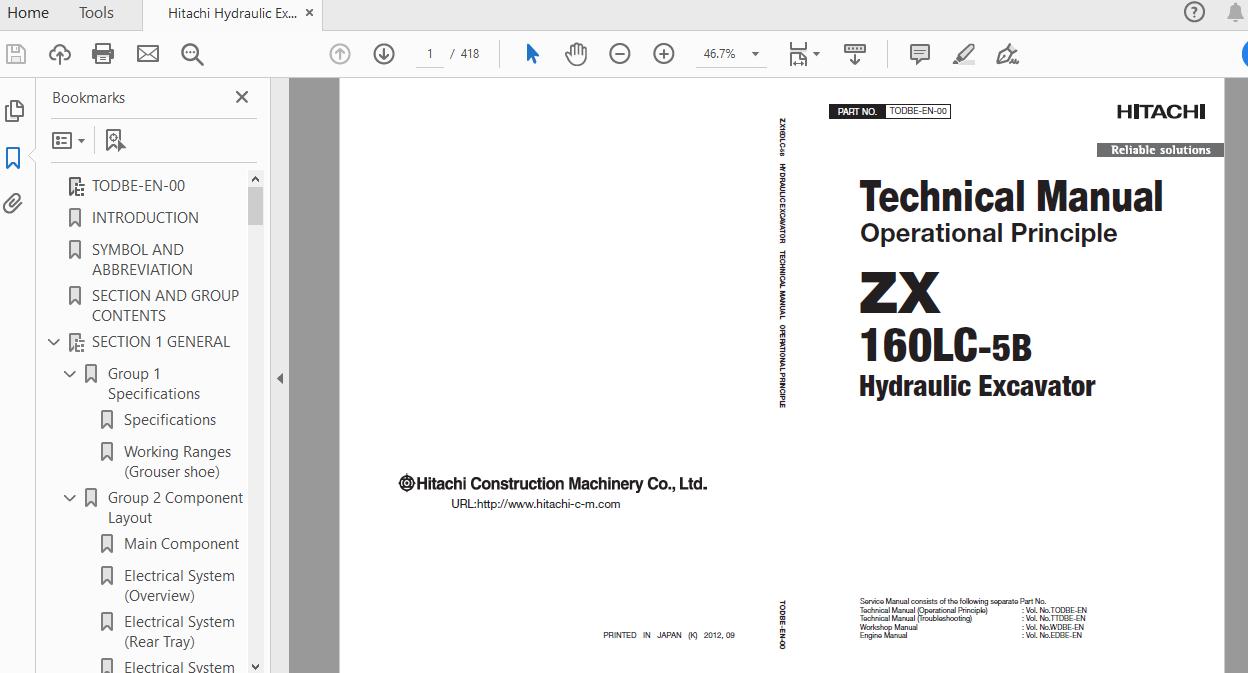
Task: Open the Highlight text tool
Action: click(962, 54)
